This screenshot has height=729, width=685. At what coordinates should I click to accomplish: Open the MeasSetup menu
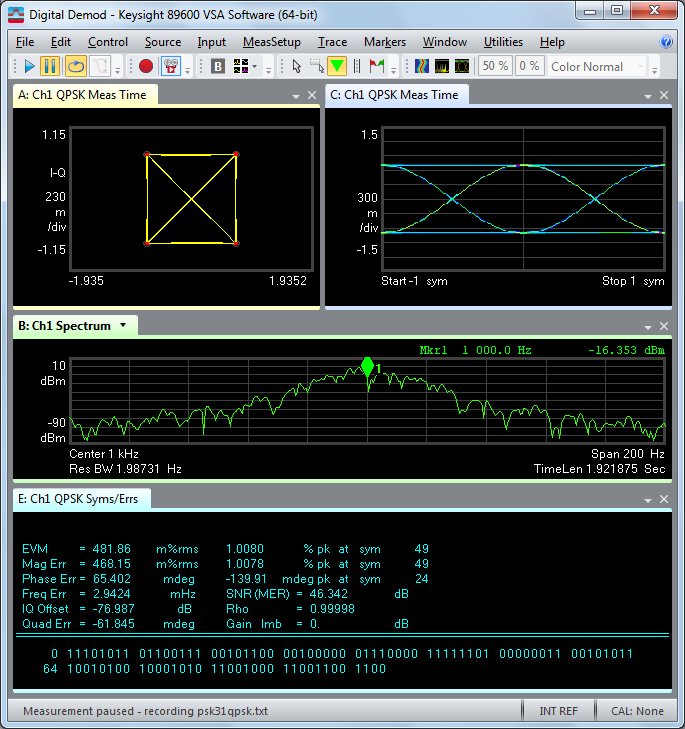(271, 42)
